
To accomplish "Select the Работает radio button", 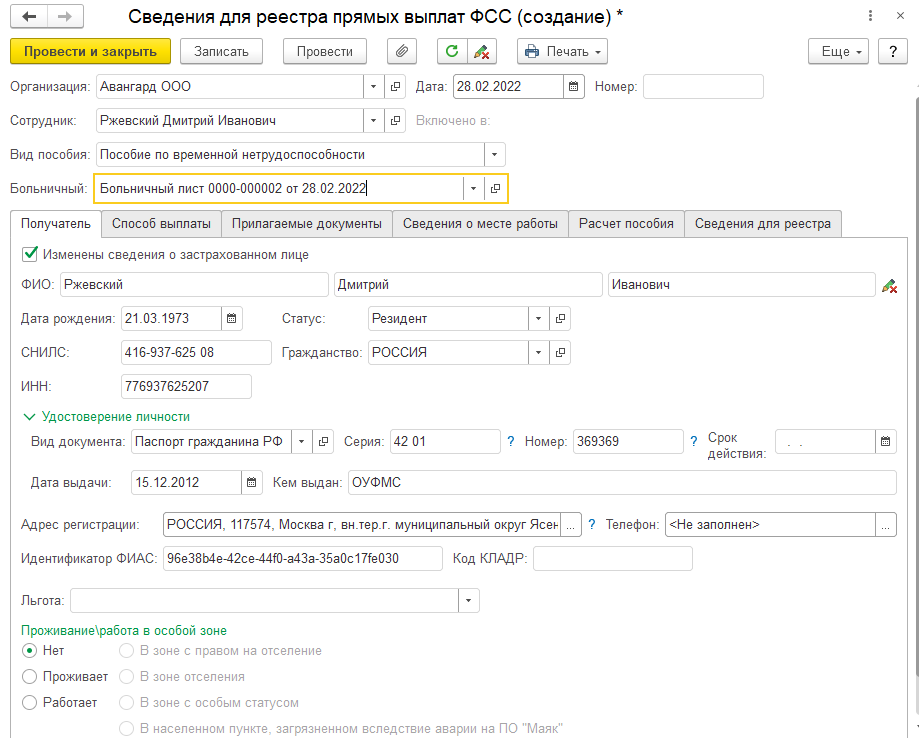I will [x=29, y=703].
